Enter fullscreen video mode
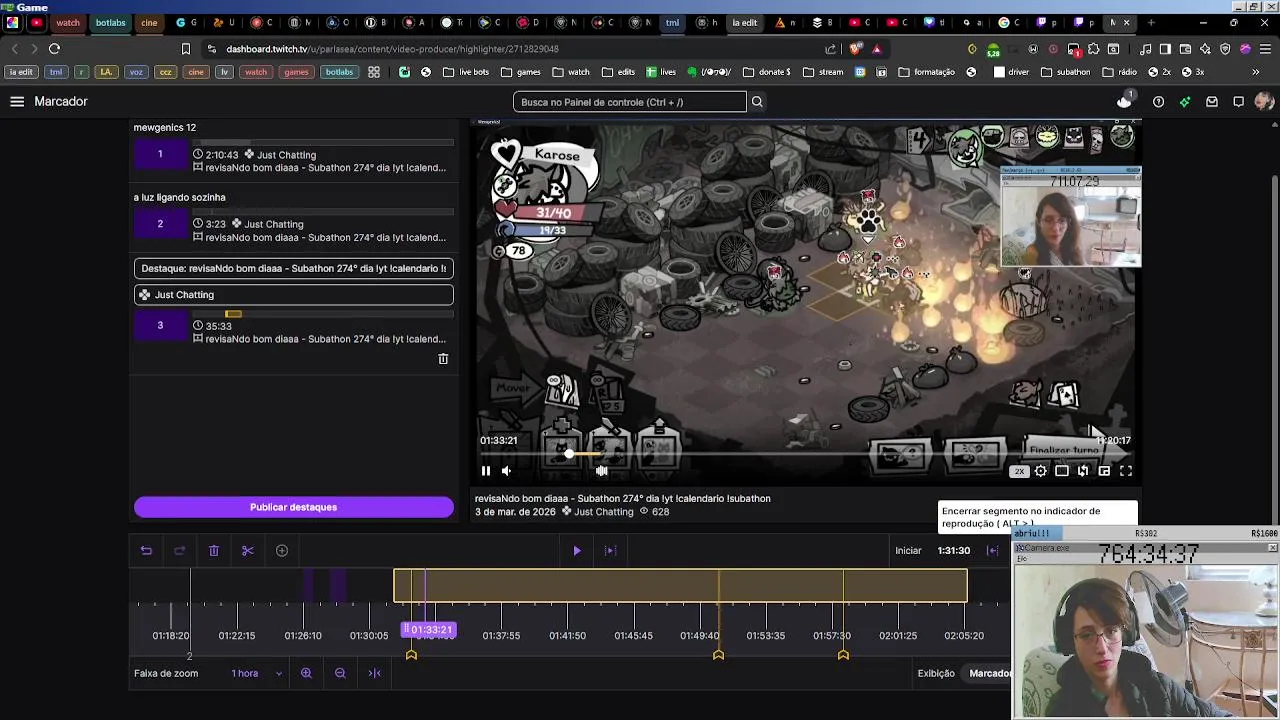This screenshot has height=720, width=1280. (1126, 471)
